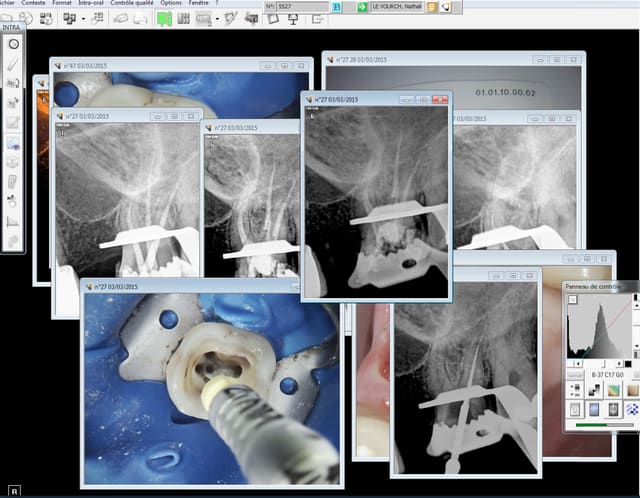Click the grey tooth filter icon in control panel
640x498 pixels.
[575, 409]
